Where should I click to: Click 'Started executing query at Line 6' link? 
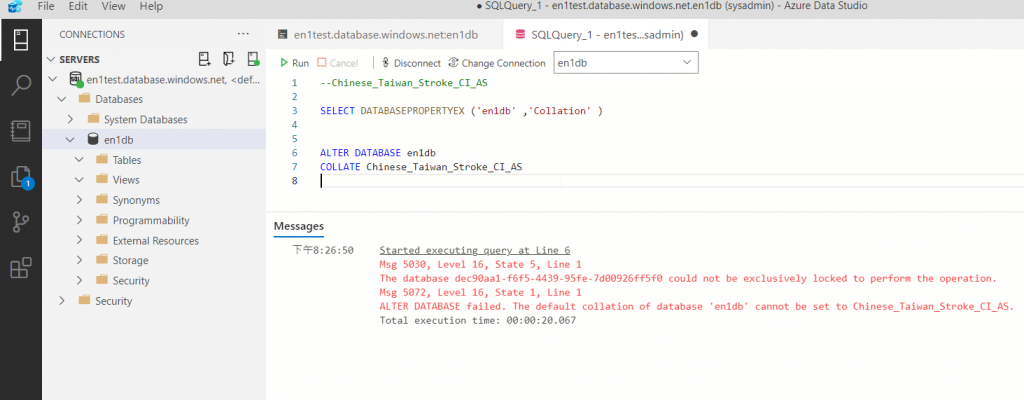click(475, 250)
